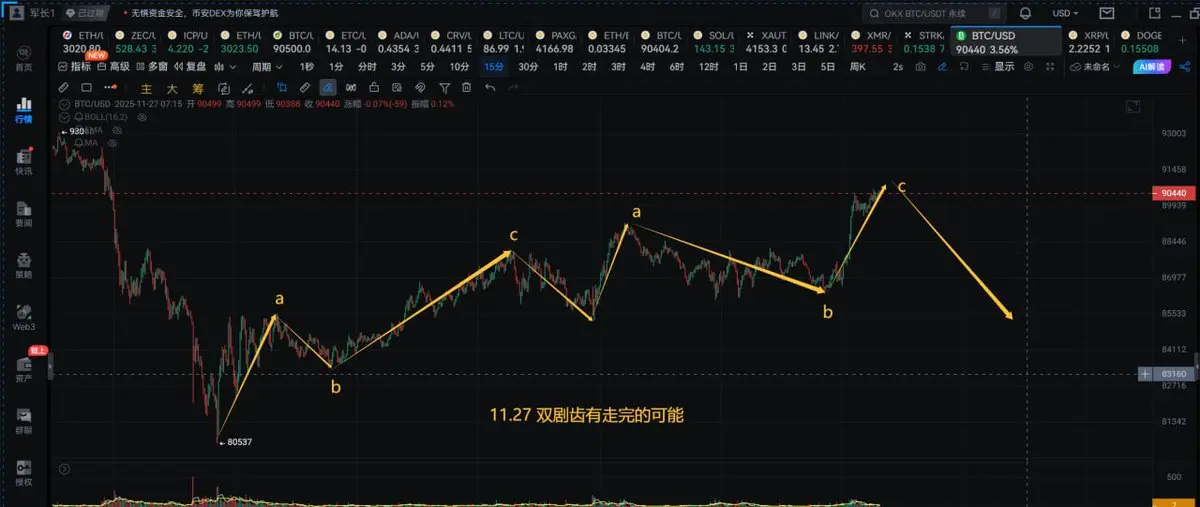Open the 未命名 layout dropdown

coord(1093,66)
